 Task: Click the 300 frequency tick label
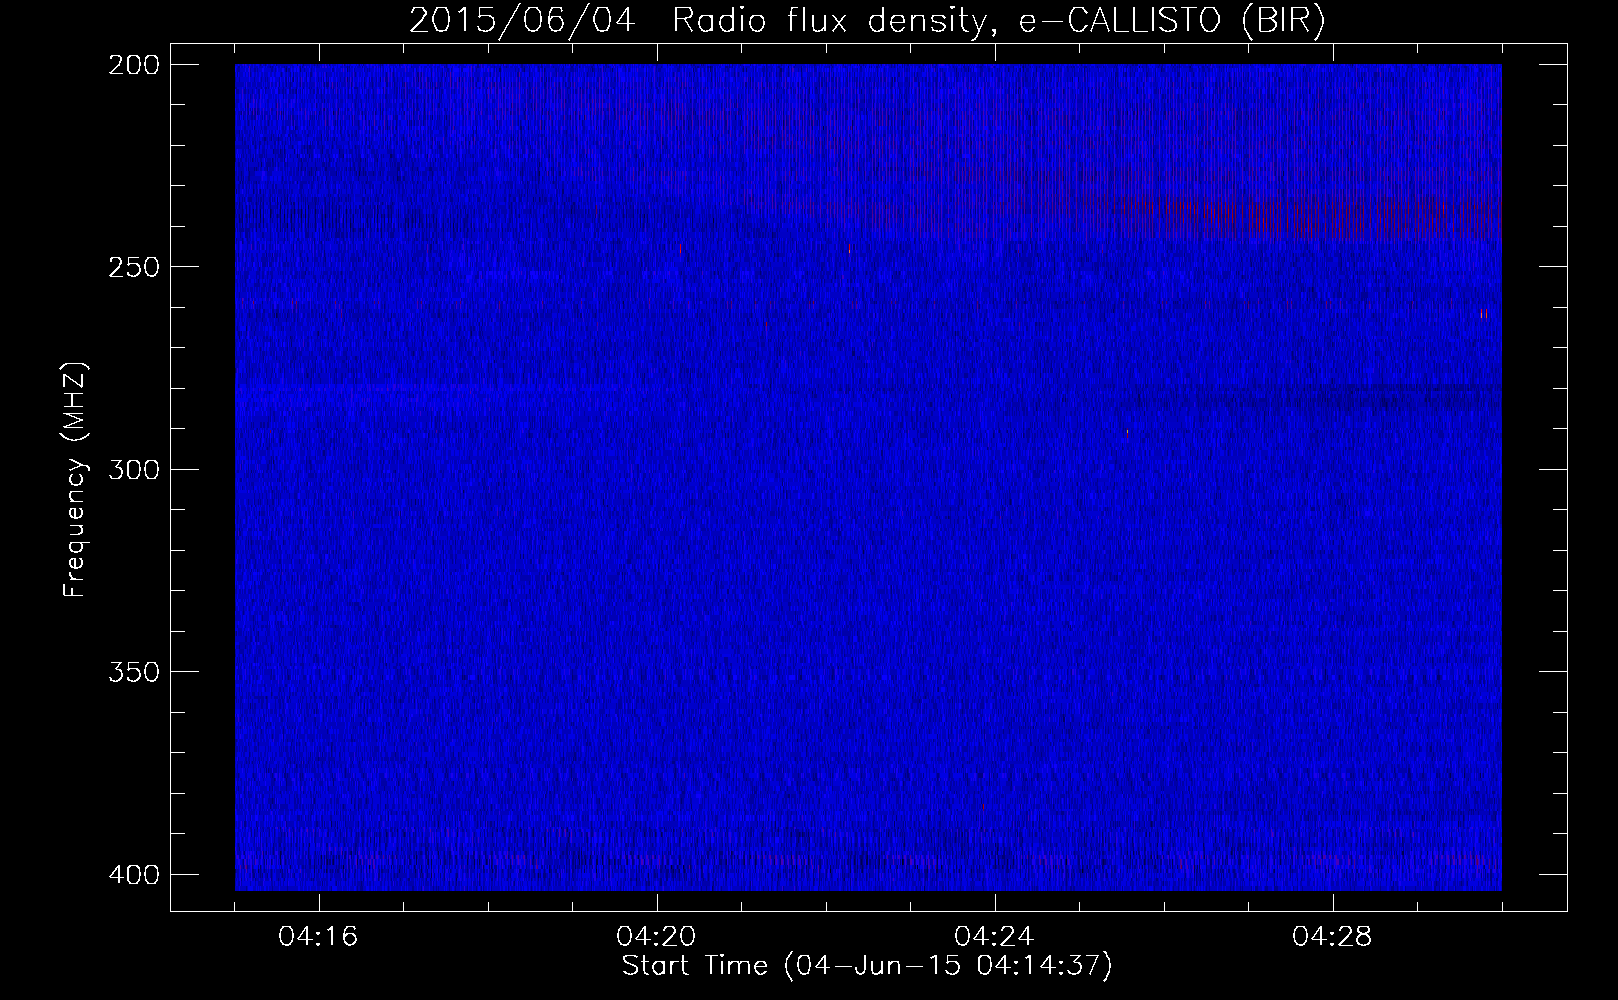click(133, 469)
